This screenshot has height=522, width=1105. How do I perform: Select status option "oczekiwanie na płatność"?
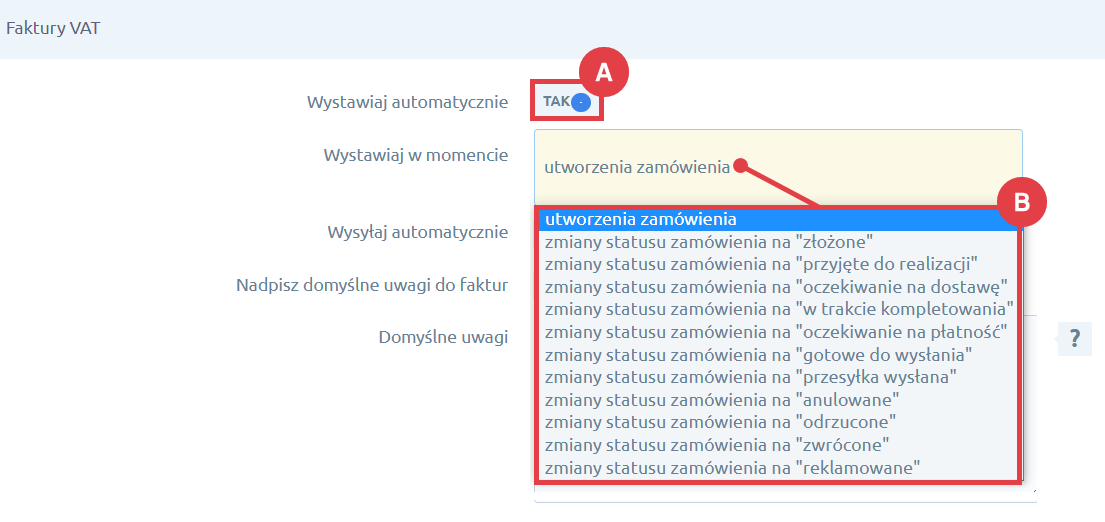(x=777, y=331)
